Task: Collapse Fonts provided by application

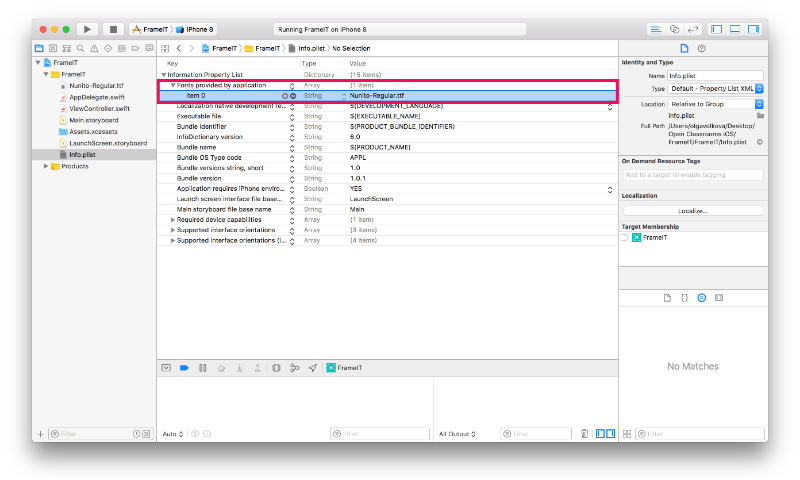Action: tap(173, 85)
